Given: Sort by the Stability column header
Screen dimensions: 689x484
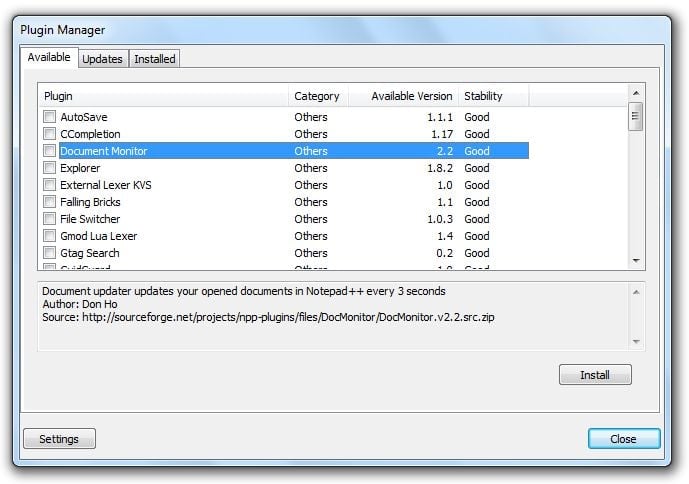Looking at the screenshot, I should (493, 96).
